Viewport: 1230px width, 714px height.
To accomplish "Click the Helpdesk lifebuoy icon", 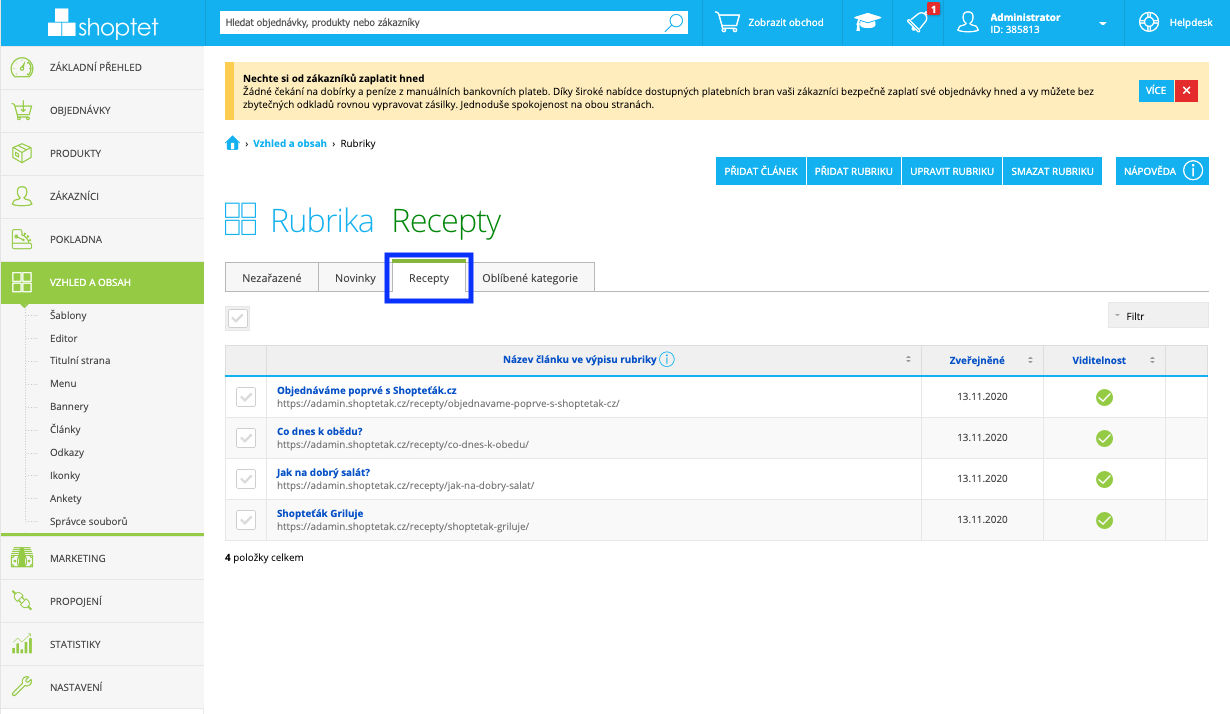I will tap(1148, 22).
